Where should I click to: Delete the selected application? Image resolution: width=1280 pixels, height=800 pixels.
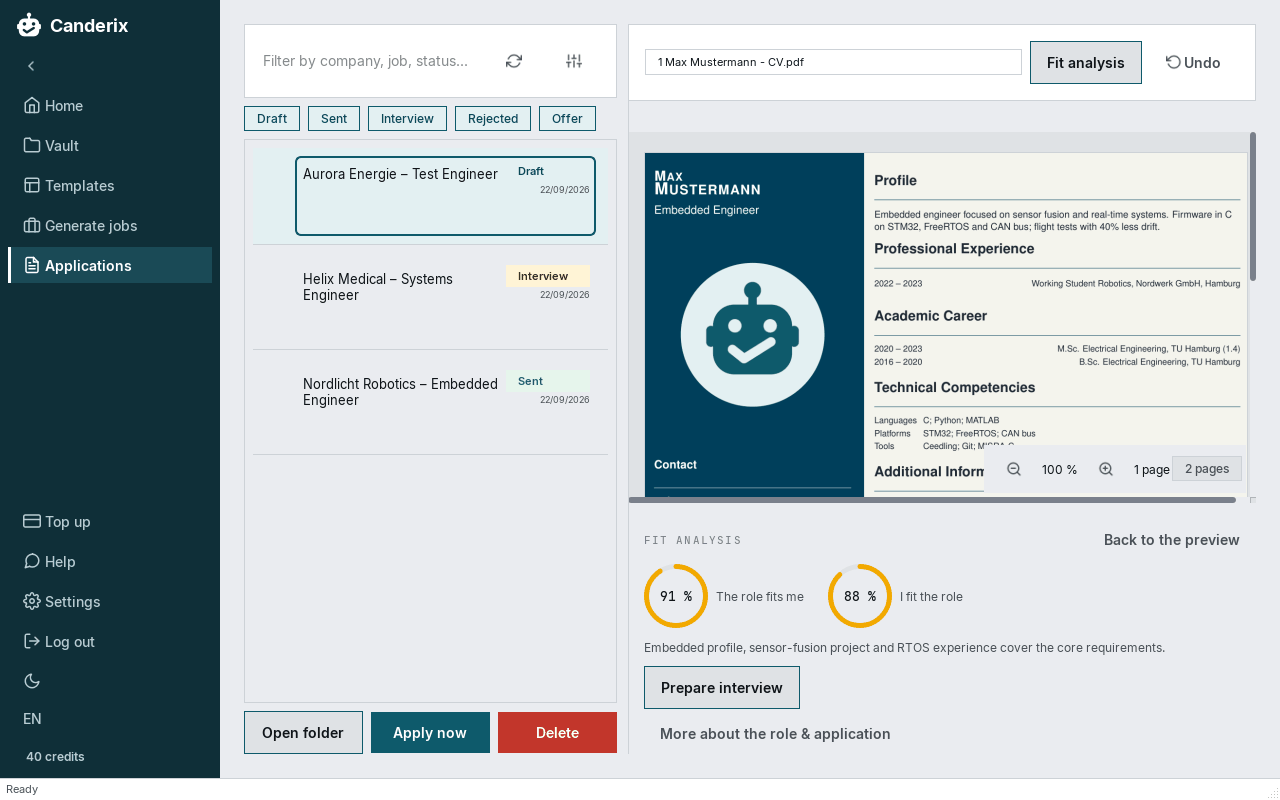tap(557, 733)
